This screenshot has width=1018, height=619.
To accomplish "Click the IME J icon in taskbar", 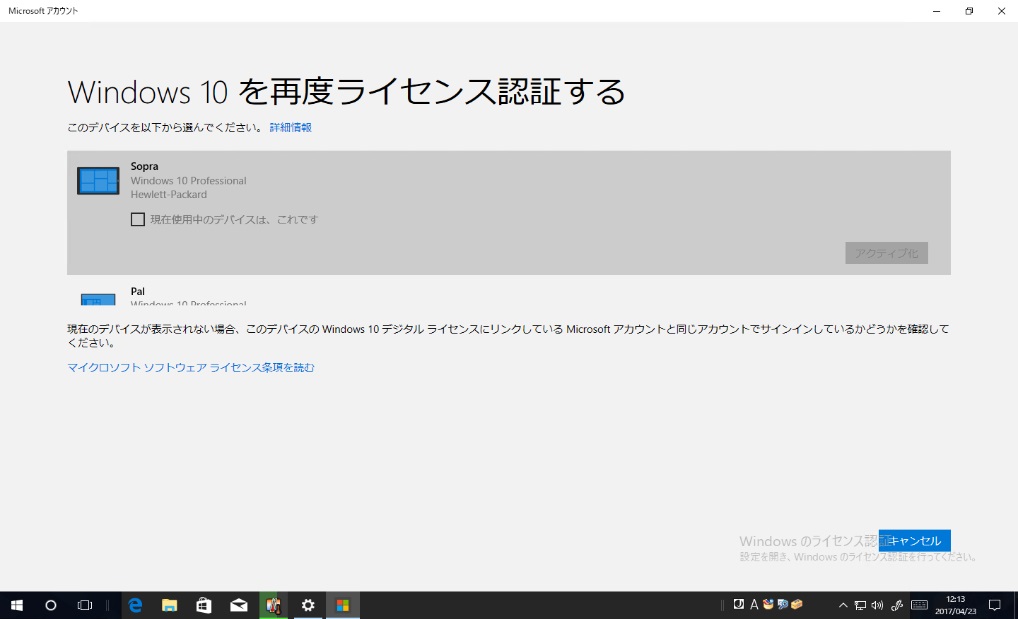I will click(739, 604).
